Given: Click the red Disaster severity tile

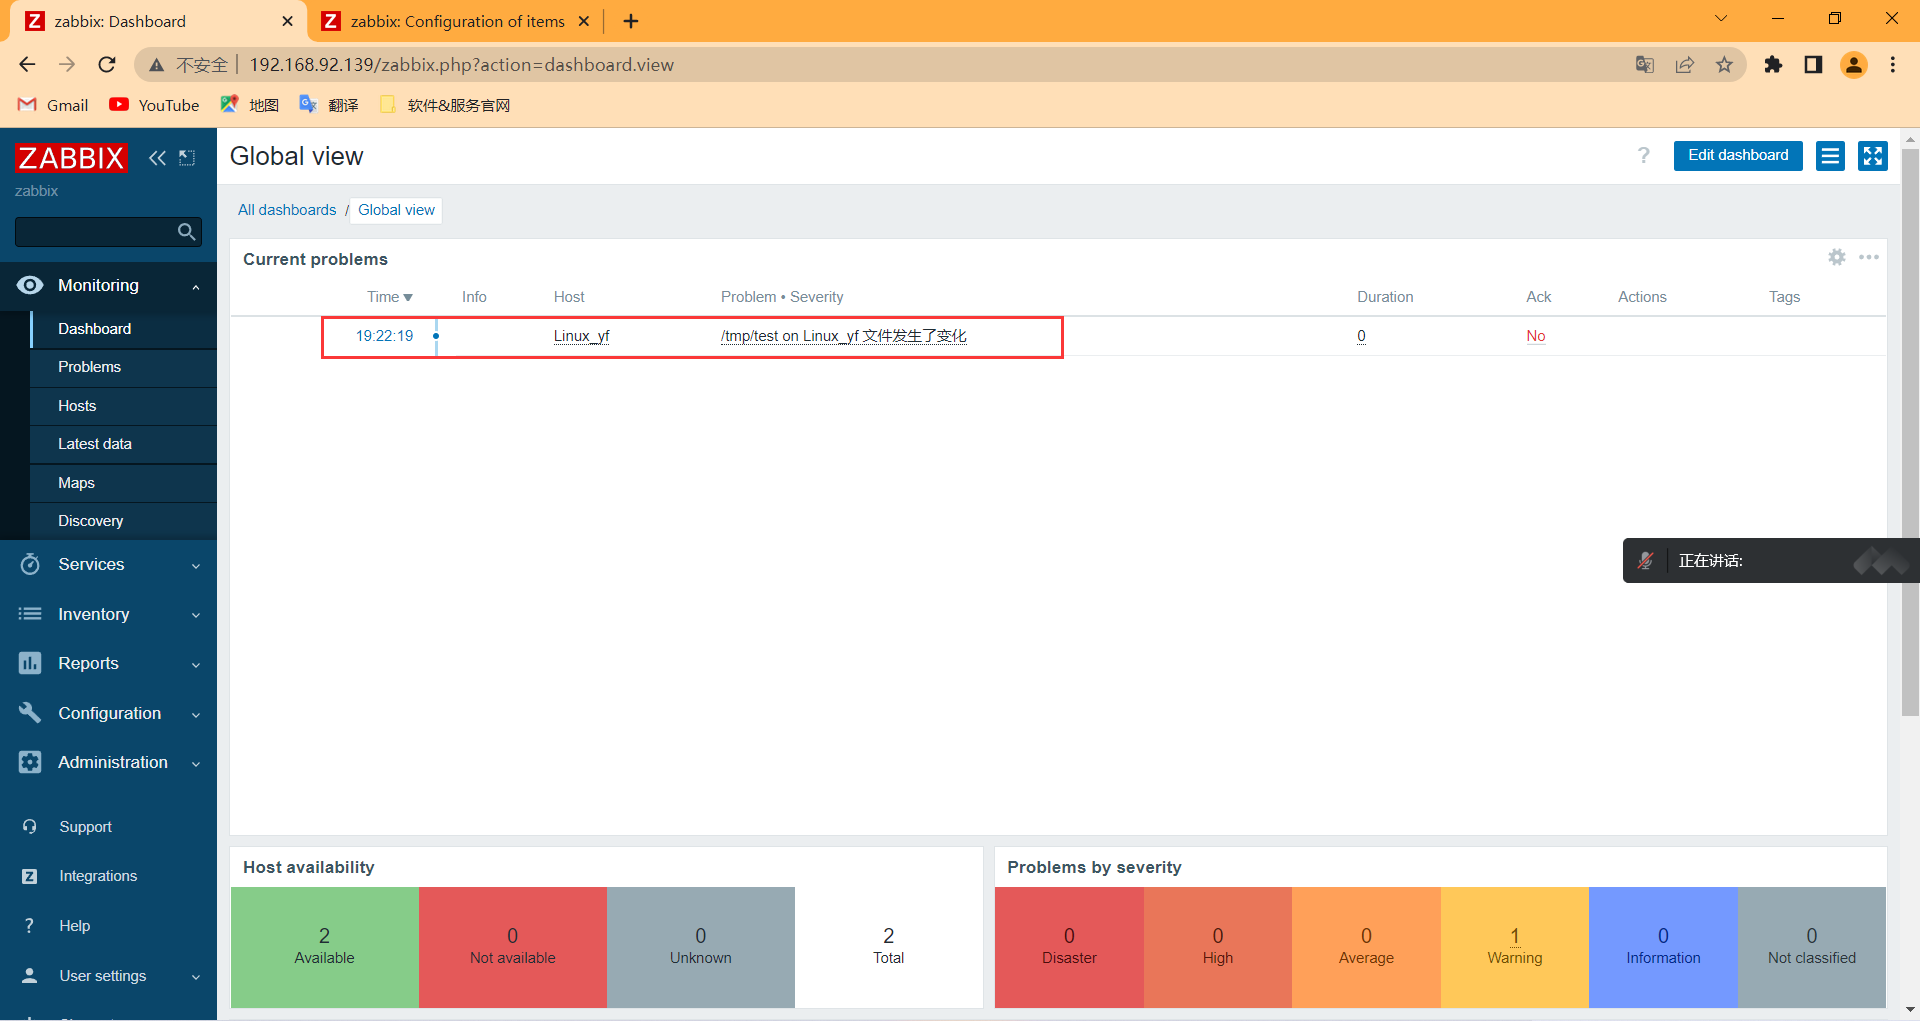Looking at the screenshot, I should click(x=1069, y=946).
